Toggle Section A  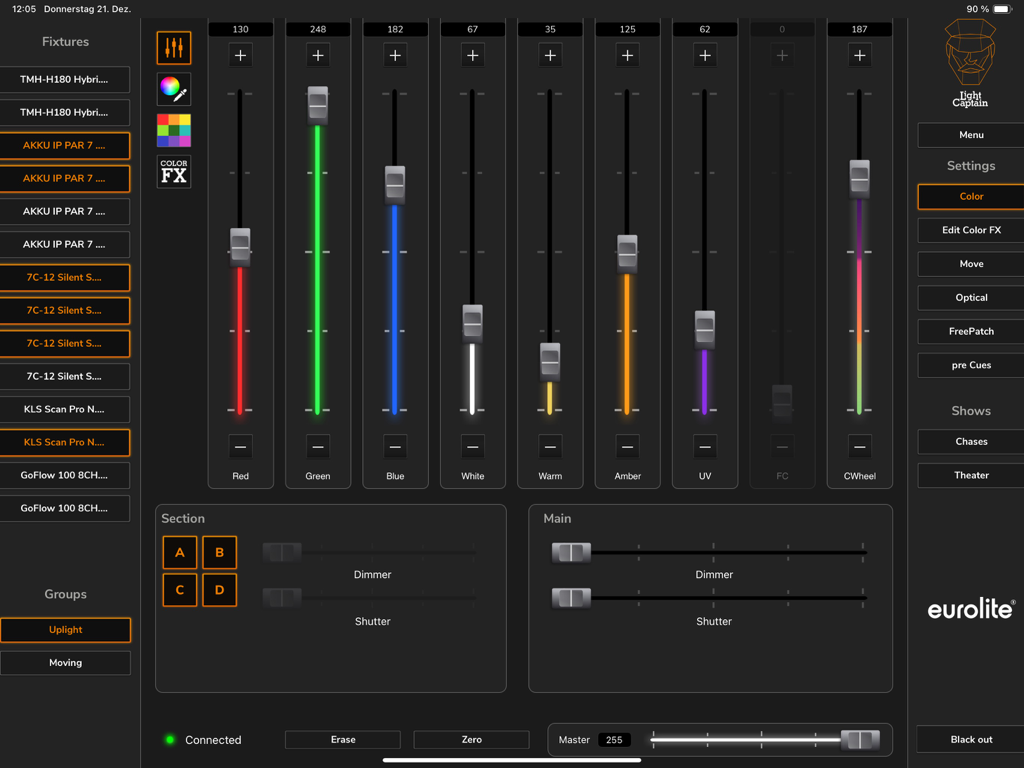179,552
